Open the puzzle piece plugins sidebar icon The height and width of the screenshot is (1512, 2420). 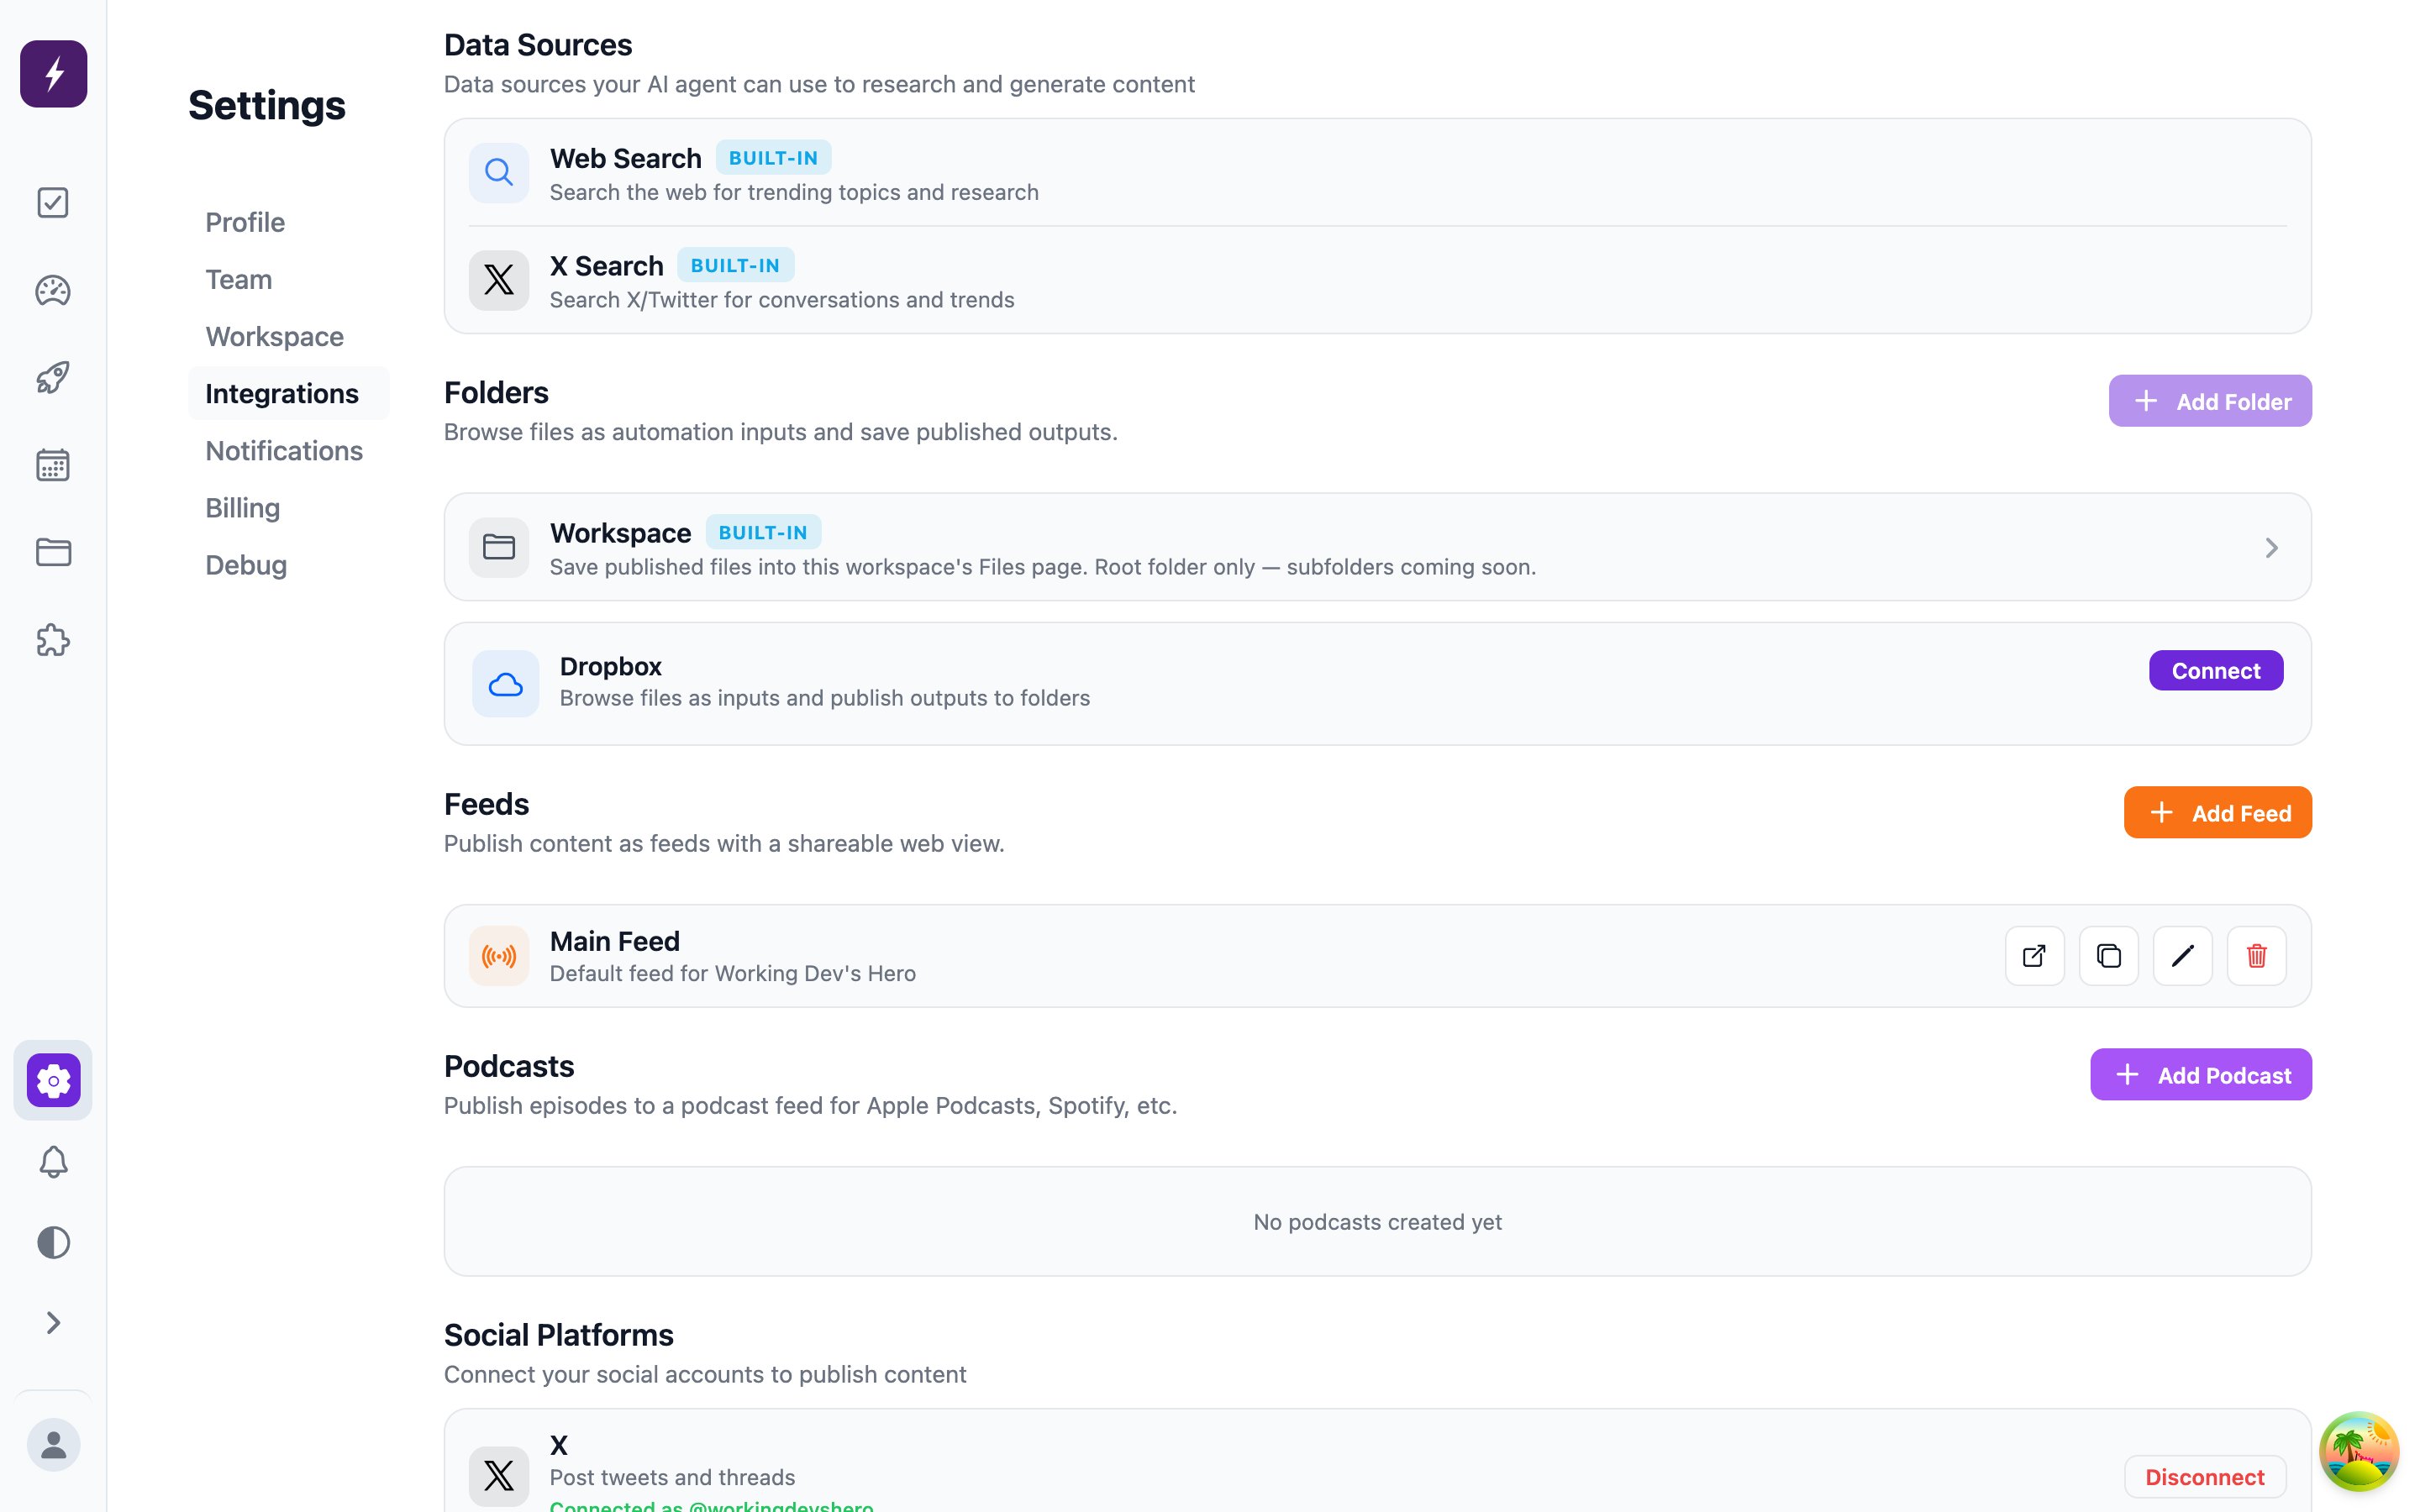pos(53,640)
